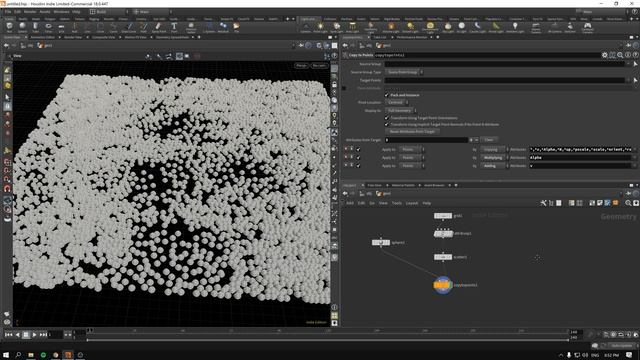This screenshot has width=640, height=360.
Task: Create an Ambient Light from shelf
Action: pos(515,27)
